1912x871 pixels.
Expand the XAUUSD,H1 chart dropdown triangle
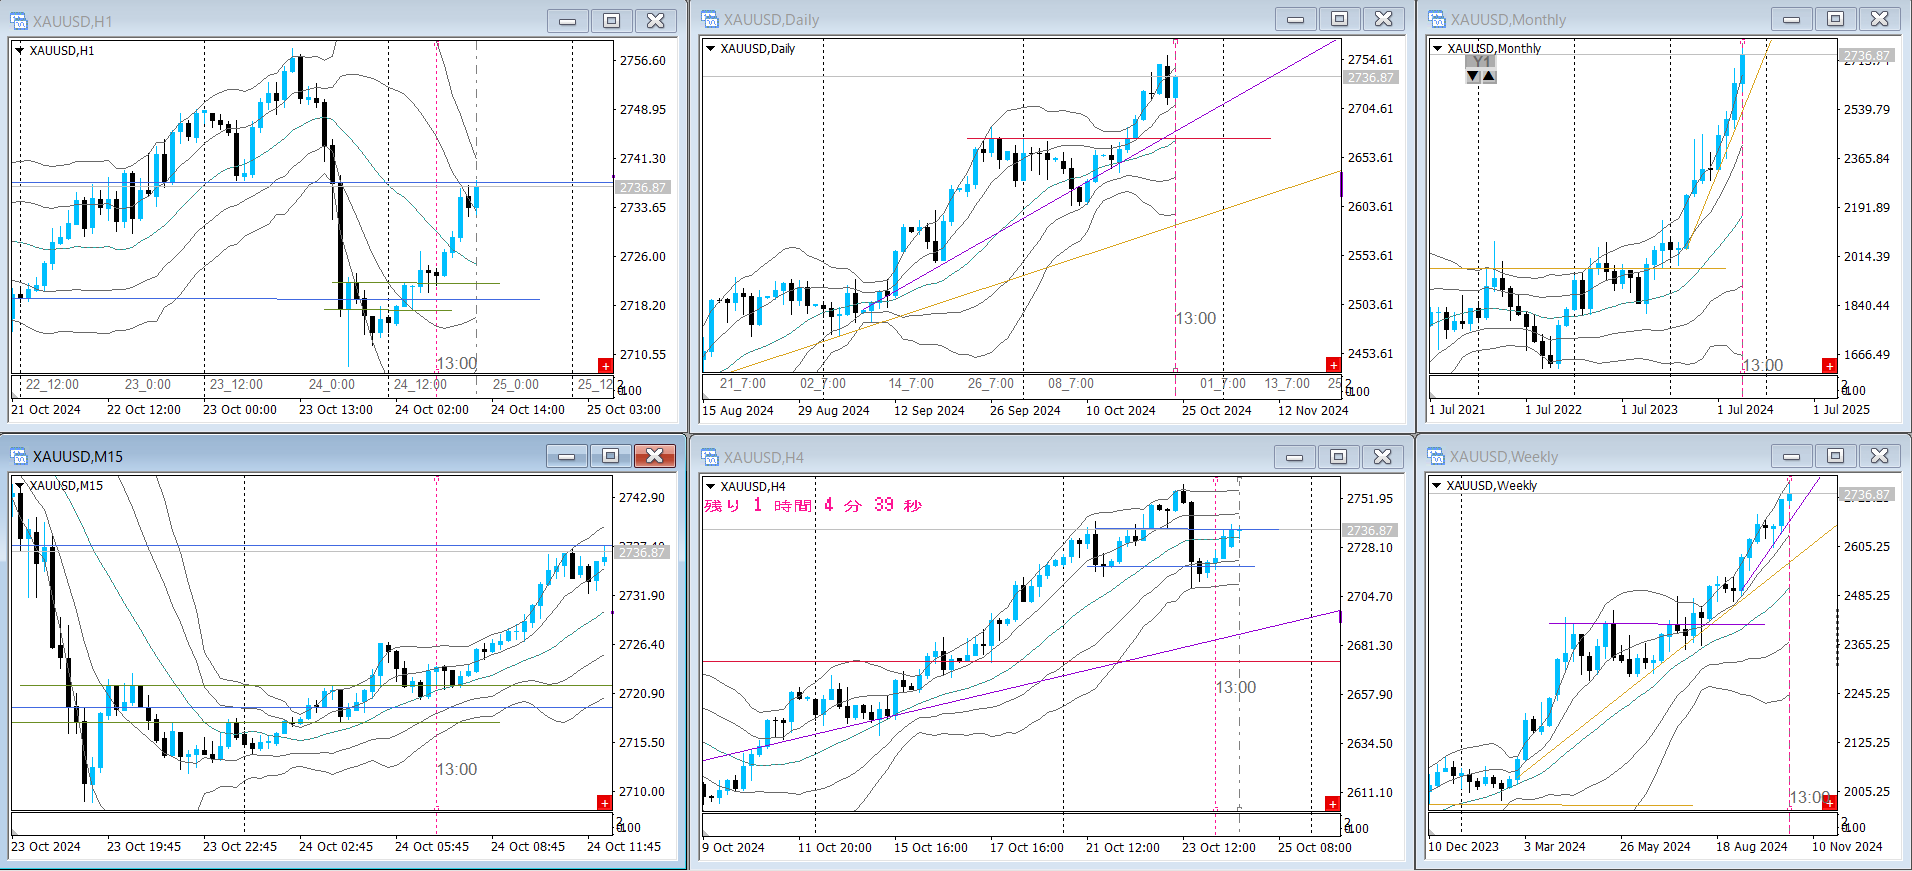20,50
